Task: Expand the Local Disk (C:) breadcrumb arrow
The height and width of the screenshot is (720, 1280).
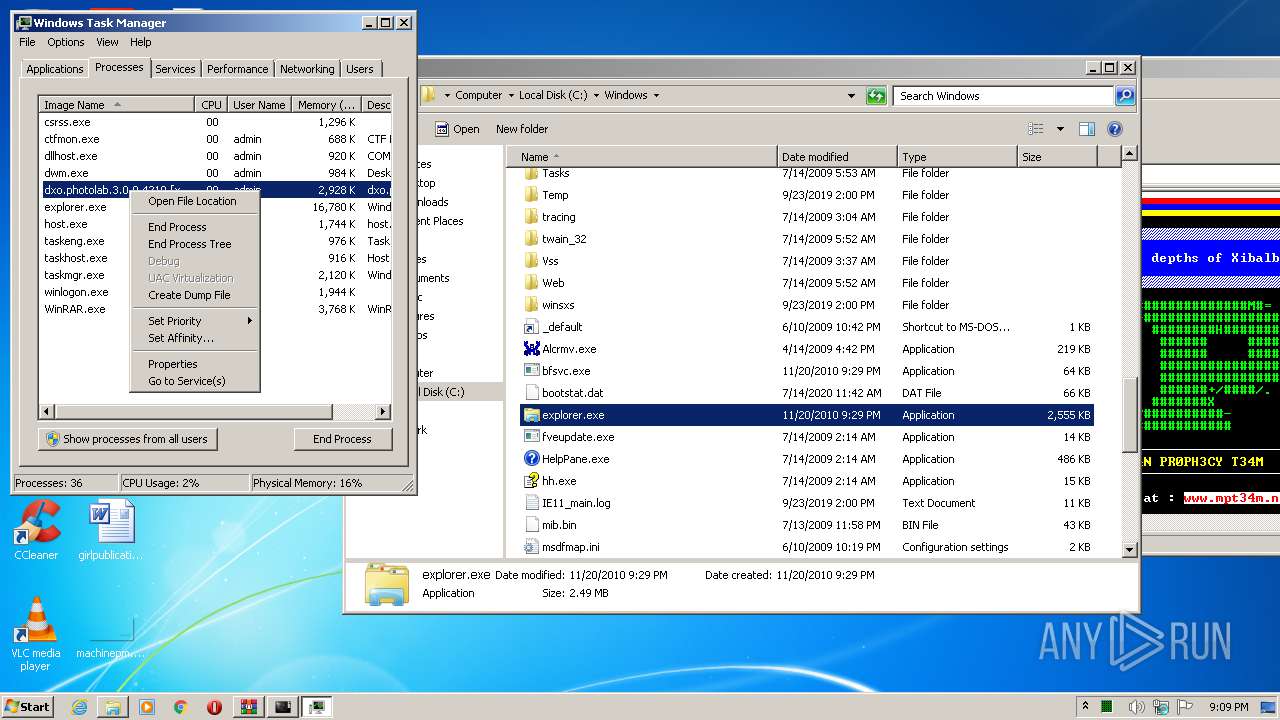Action: [596, 96]
